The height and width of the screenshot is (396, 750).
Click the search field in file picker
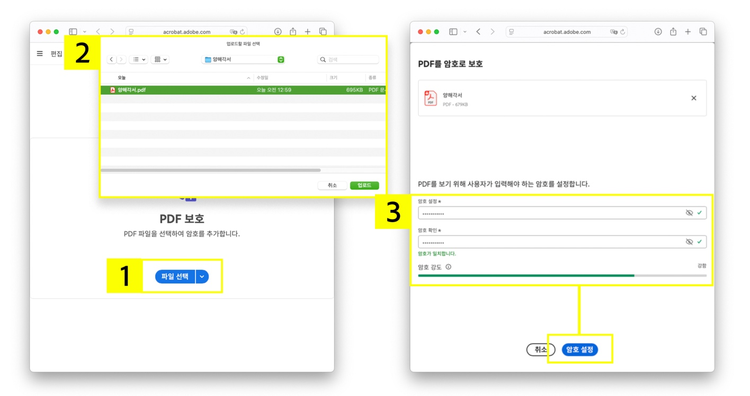[348, 59]
